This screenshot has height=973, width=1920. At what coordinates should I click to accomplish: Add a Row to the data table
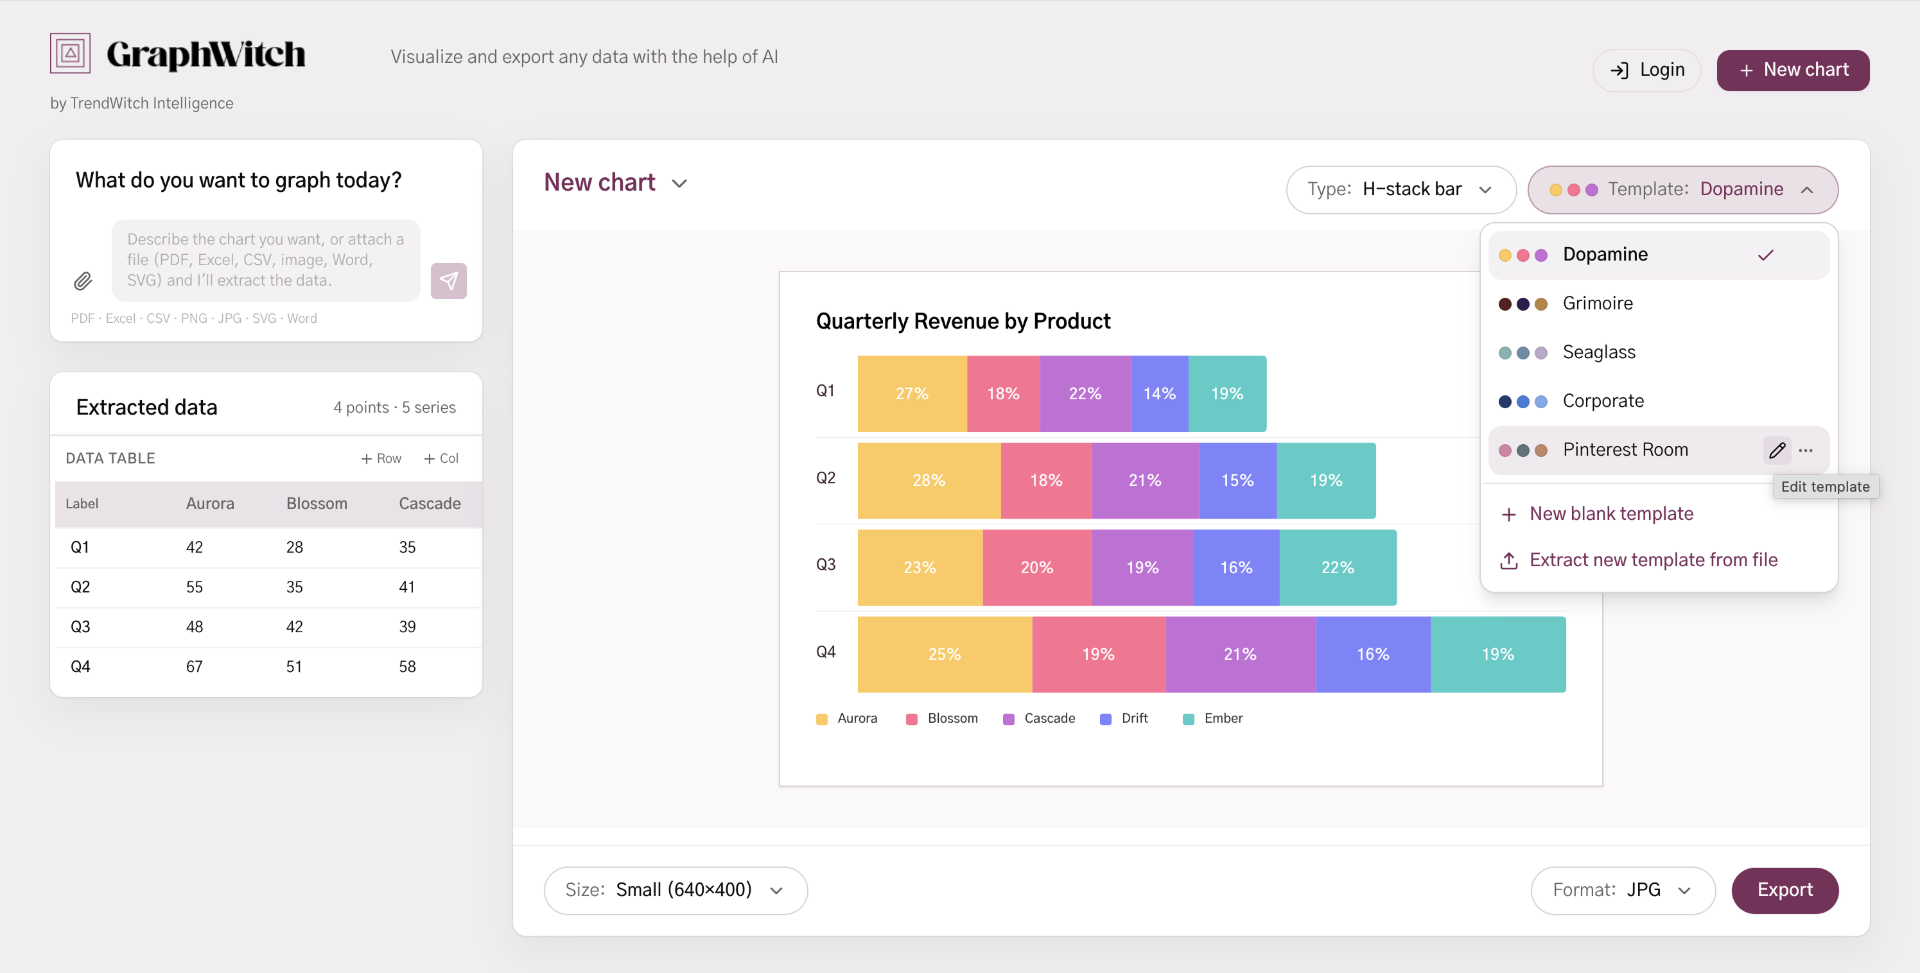pyautogui.click(x=381, y=459)
